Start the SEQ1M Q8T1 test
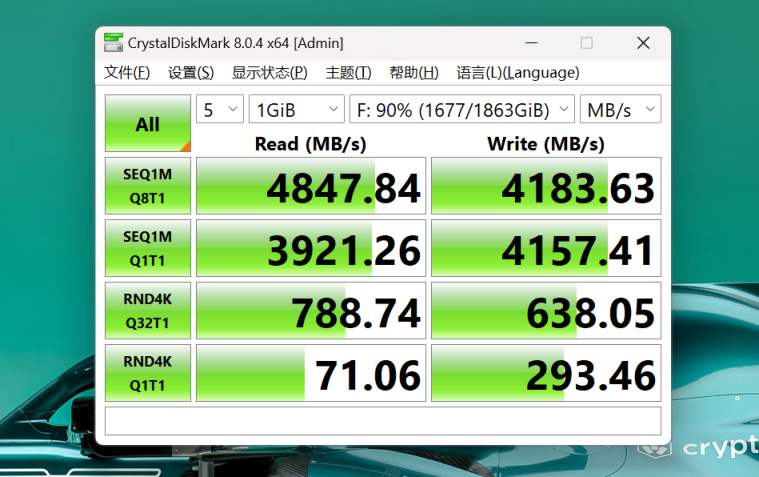The height and width of the screenshot is (477, 759). [148, 186]
